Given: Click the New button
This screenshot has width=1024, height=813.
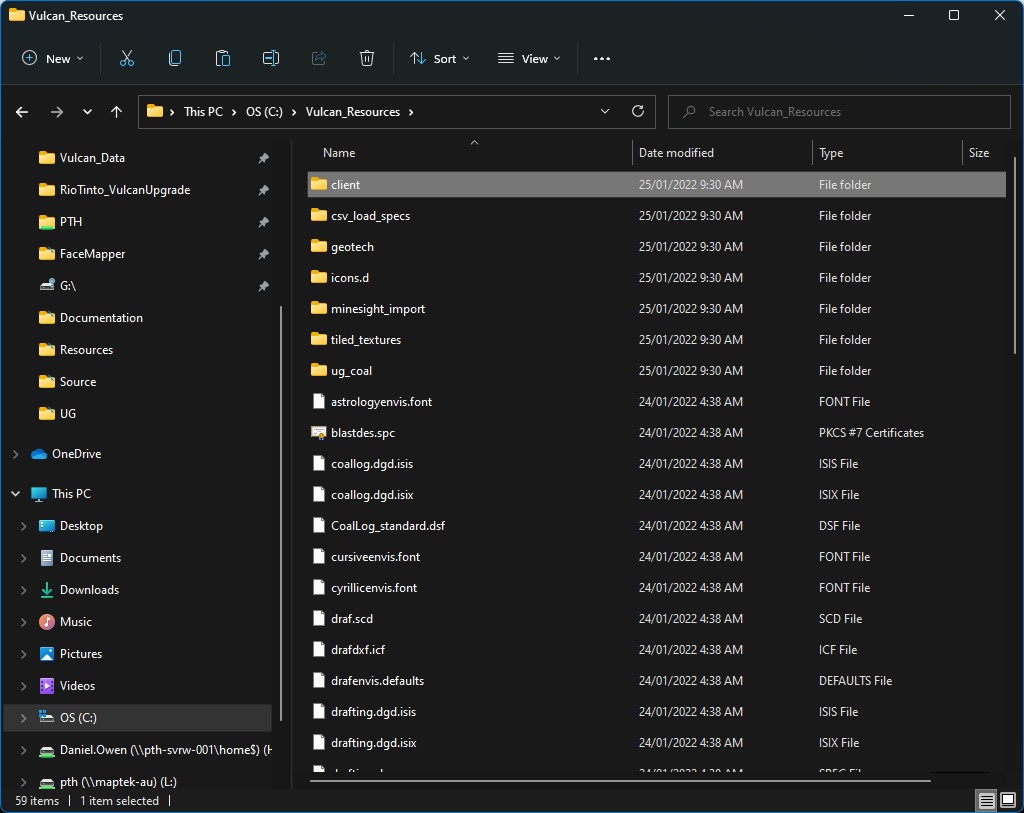Looking at the screenshot, I should click(x=53, y=59).
